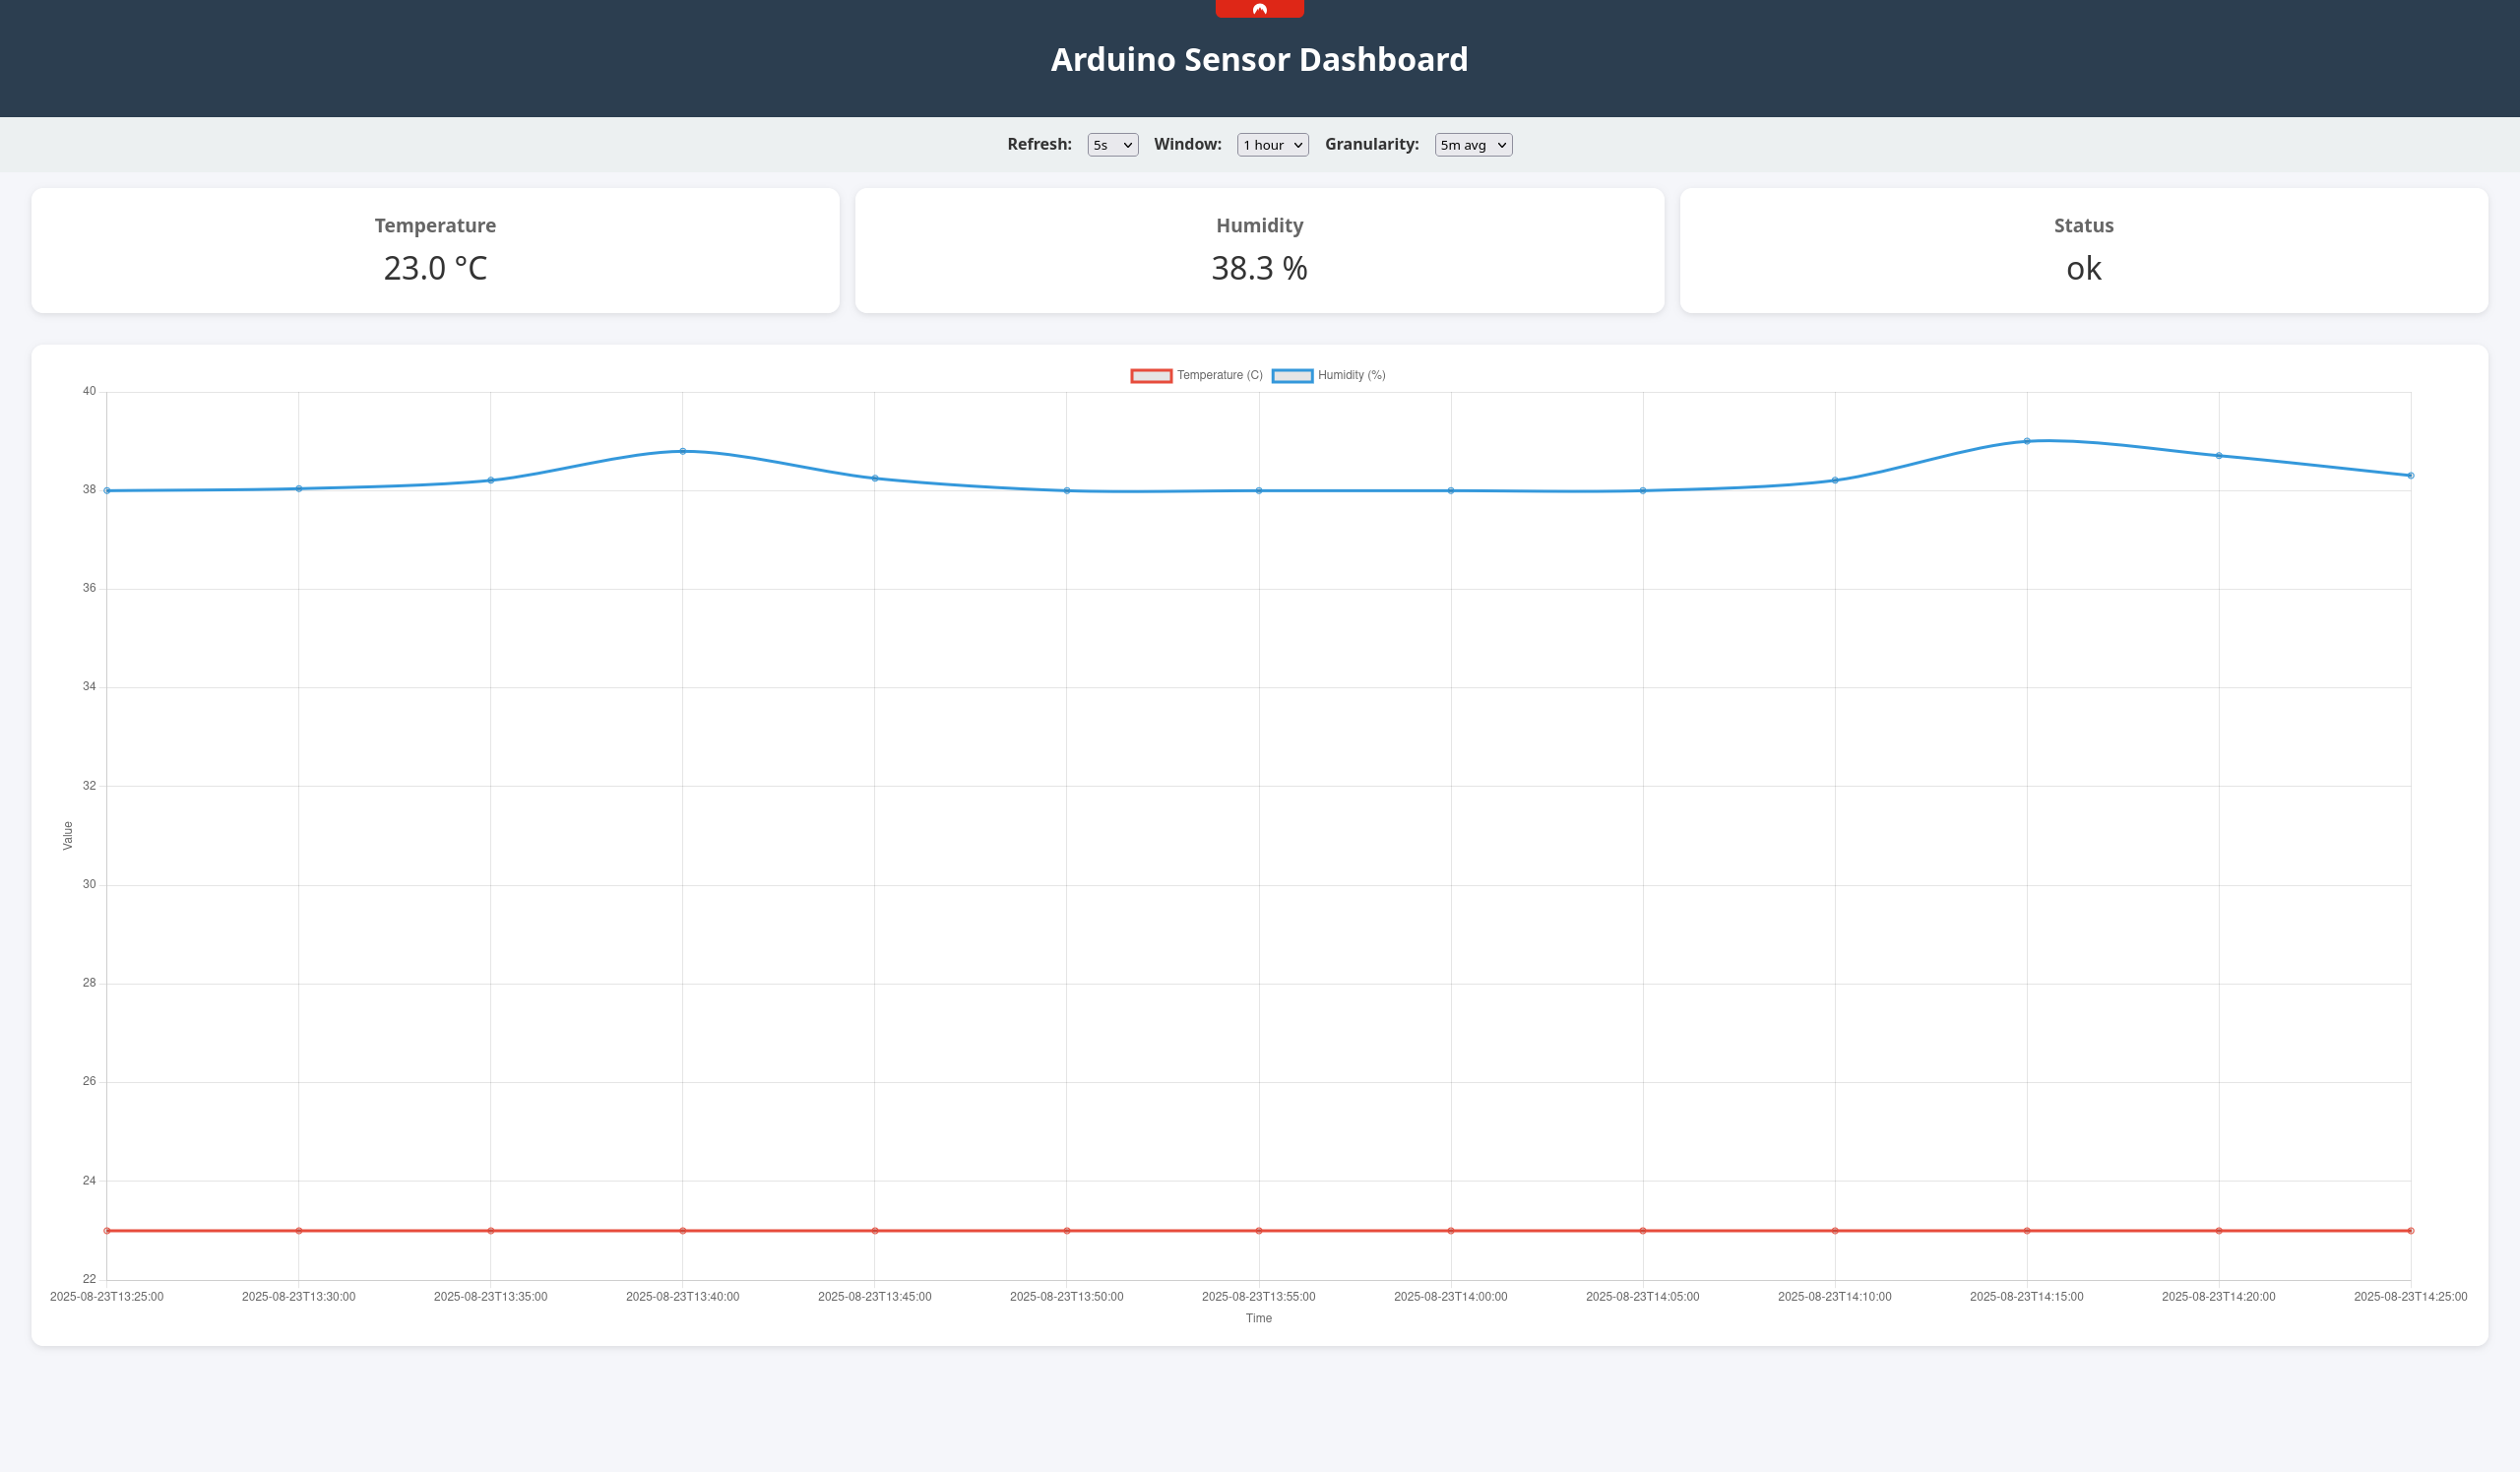Open the Refresh interval dropdown

(1112, 145)
